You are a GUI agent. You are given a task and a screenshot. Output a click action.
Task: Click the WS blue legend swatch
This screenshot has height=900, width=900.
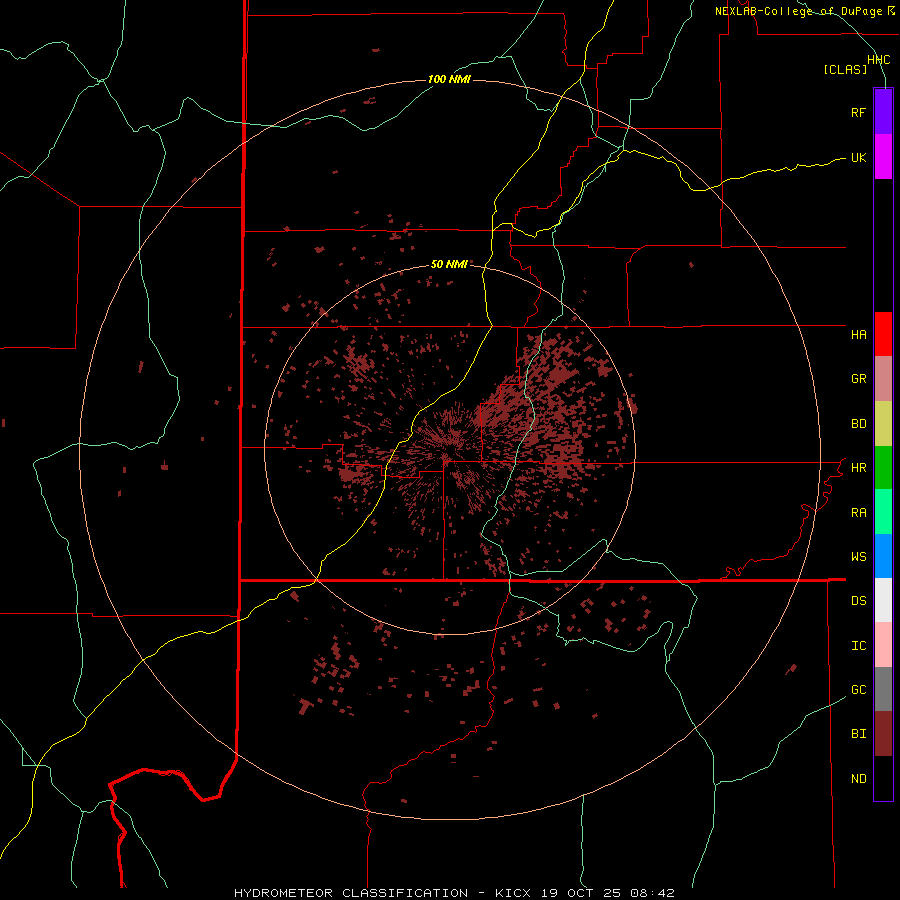click(883, 556)
